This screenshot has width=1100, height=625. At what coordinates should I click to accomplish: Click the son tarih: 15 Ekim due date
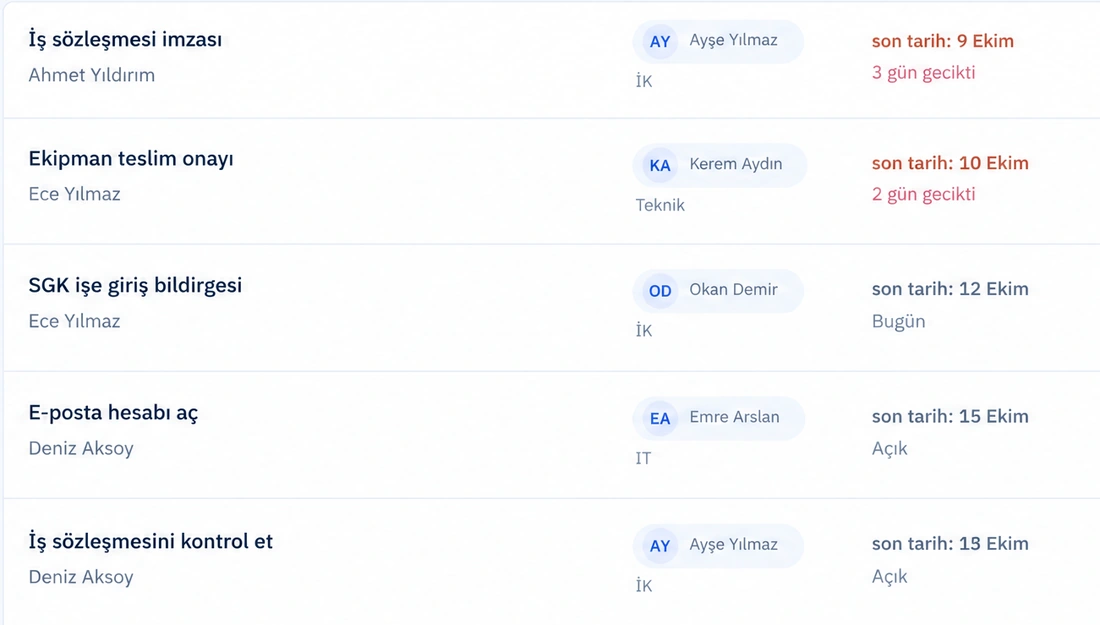click(950, 417)
